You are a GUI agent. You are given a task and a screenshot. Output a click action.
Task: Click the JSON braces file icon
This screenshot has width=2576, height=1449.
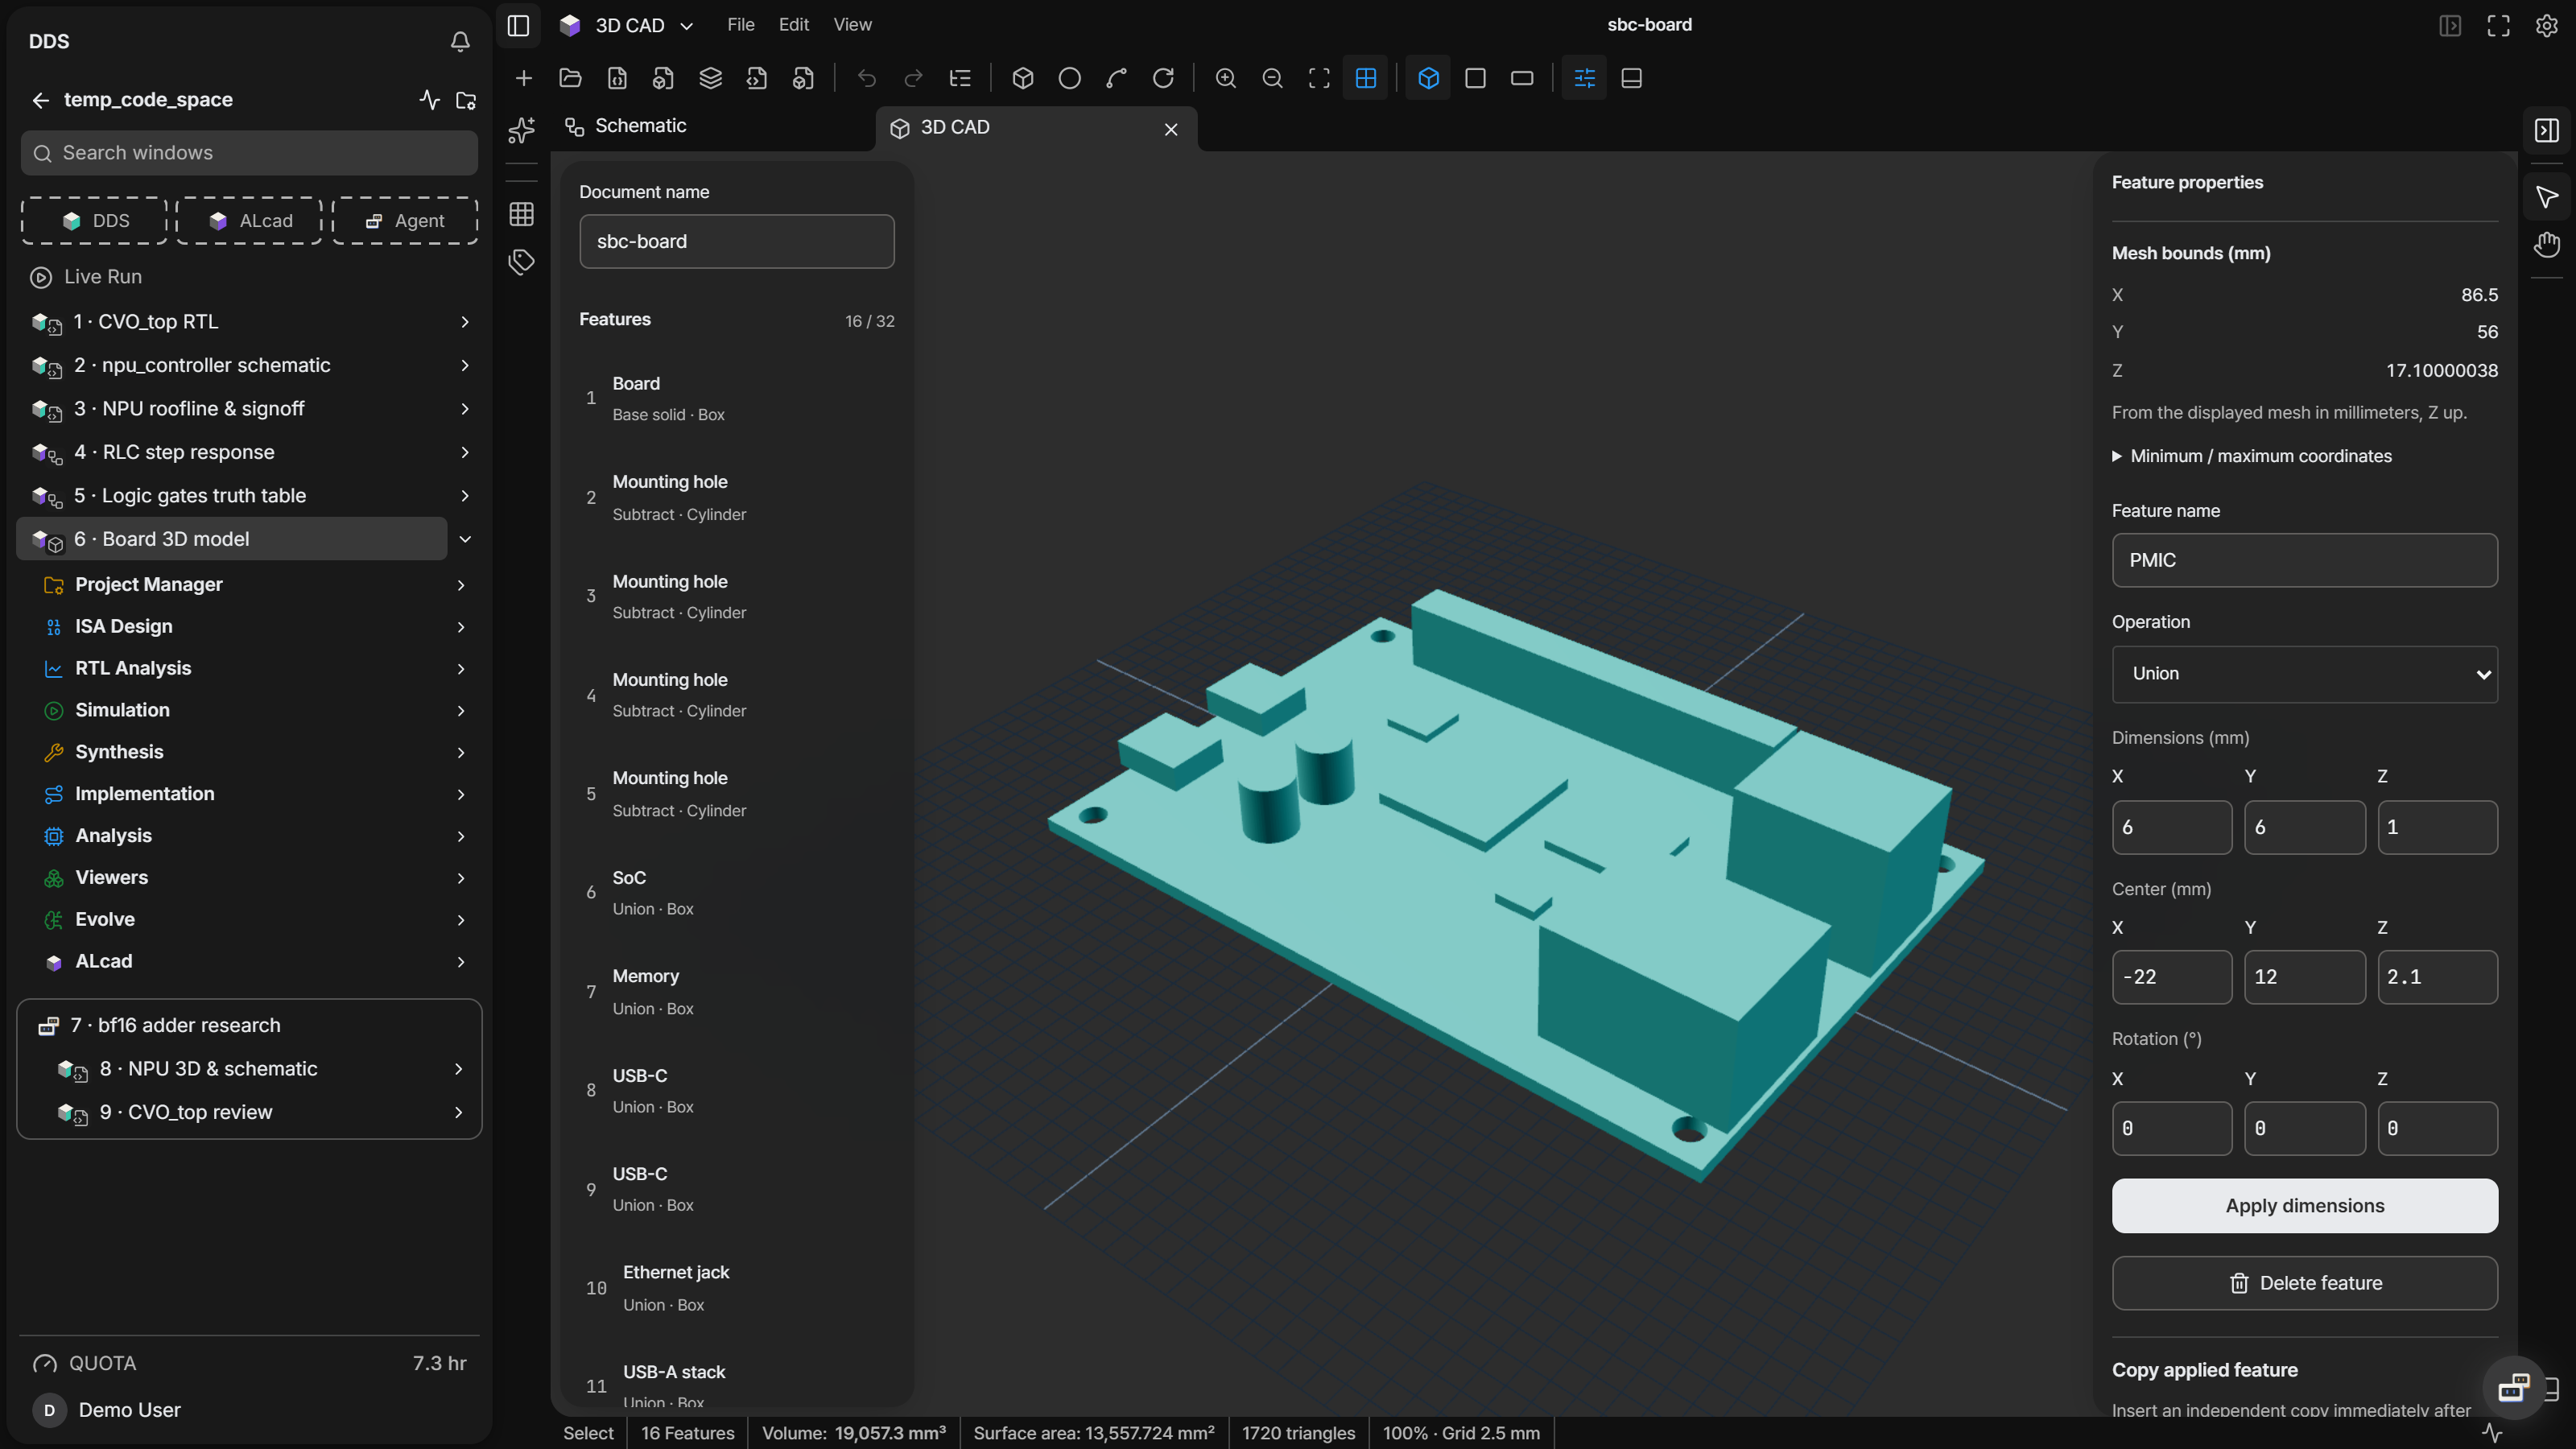pyautogui.click(x=617, y=78)
